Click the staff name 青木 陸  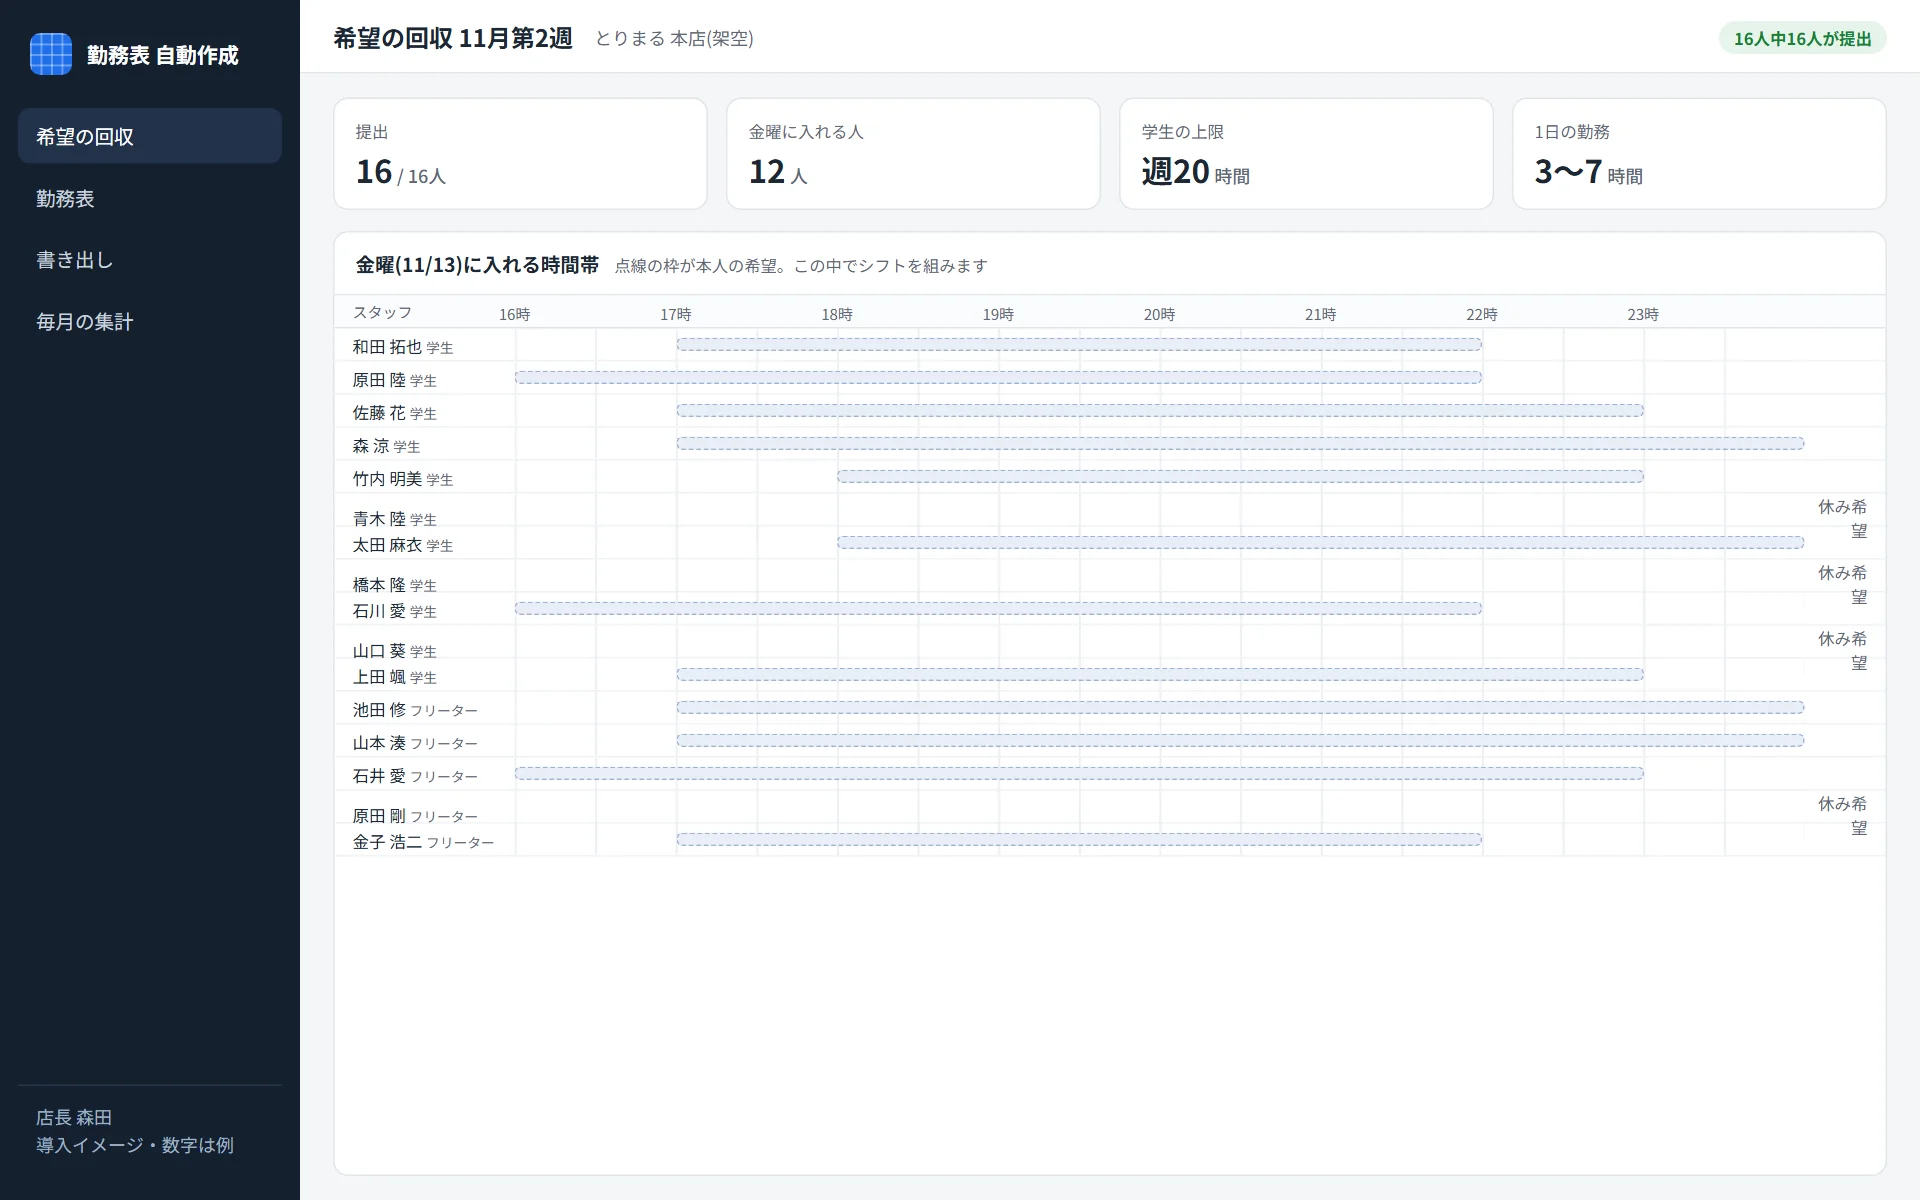point(379,519)
